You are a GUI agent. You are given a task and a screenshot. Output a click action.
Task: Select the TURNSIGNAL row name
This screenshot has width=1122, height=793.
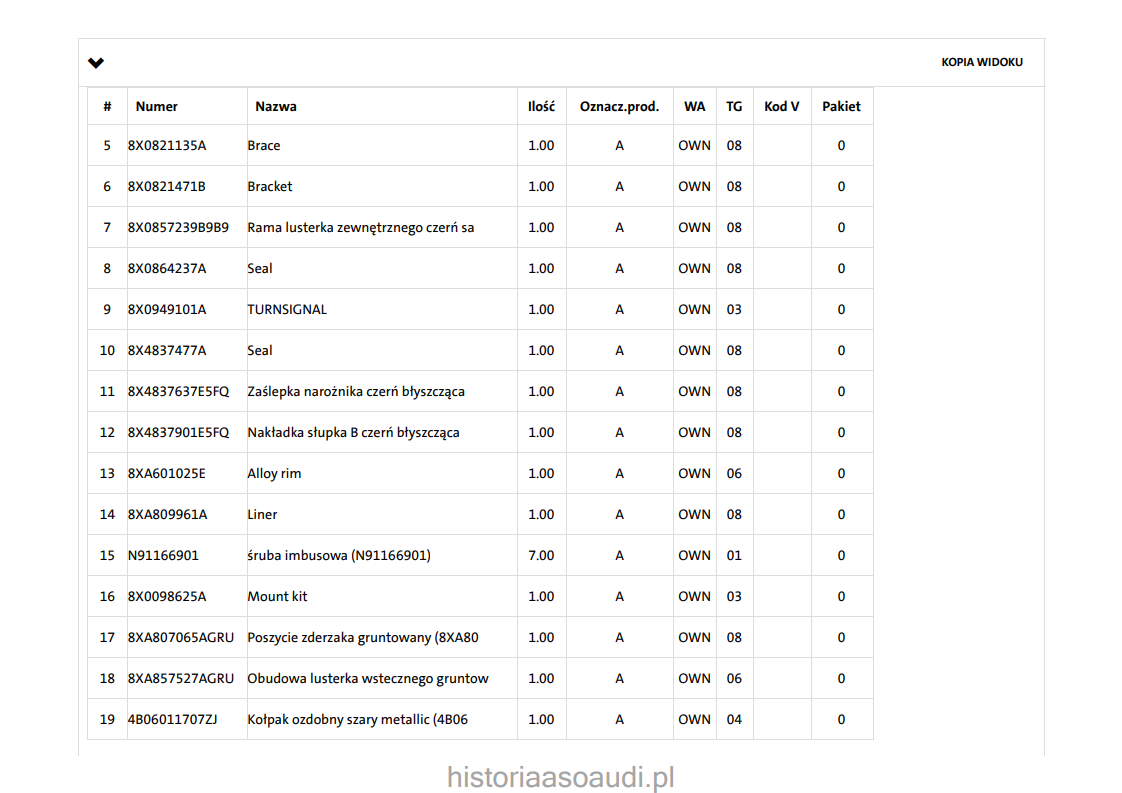coord(287,310)
